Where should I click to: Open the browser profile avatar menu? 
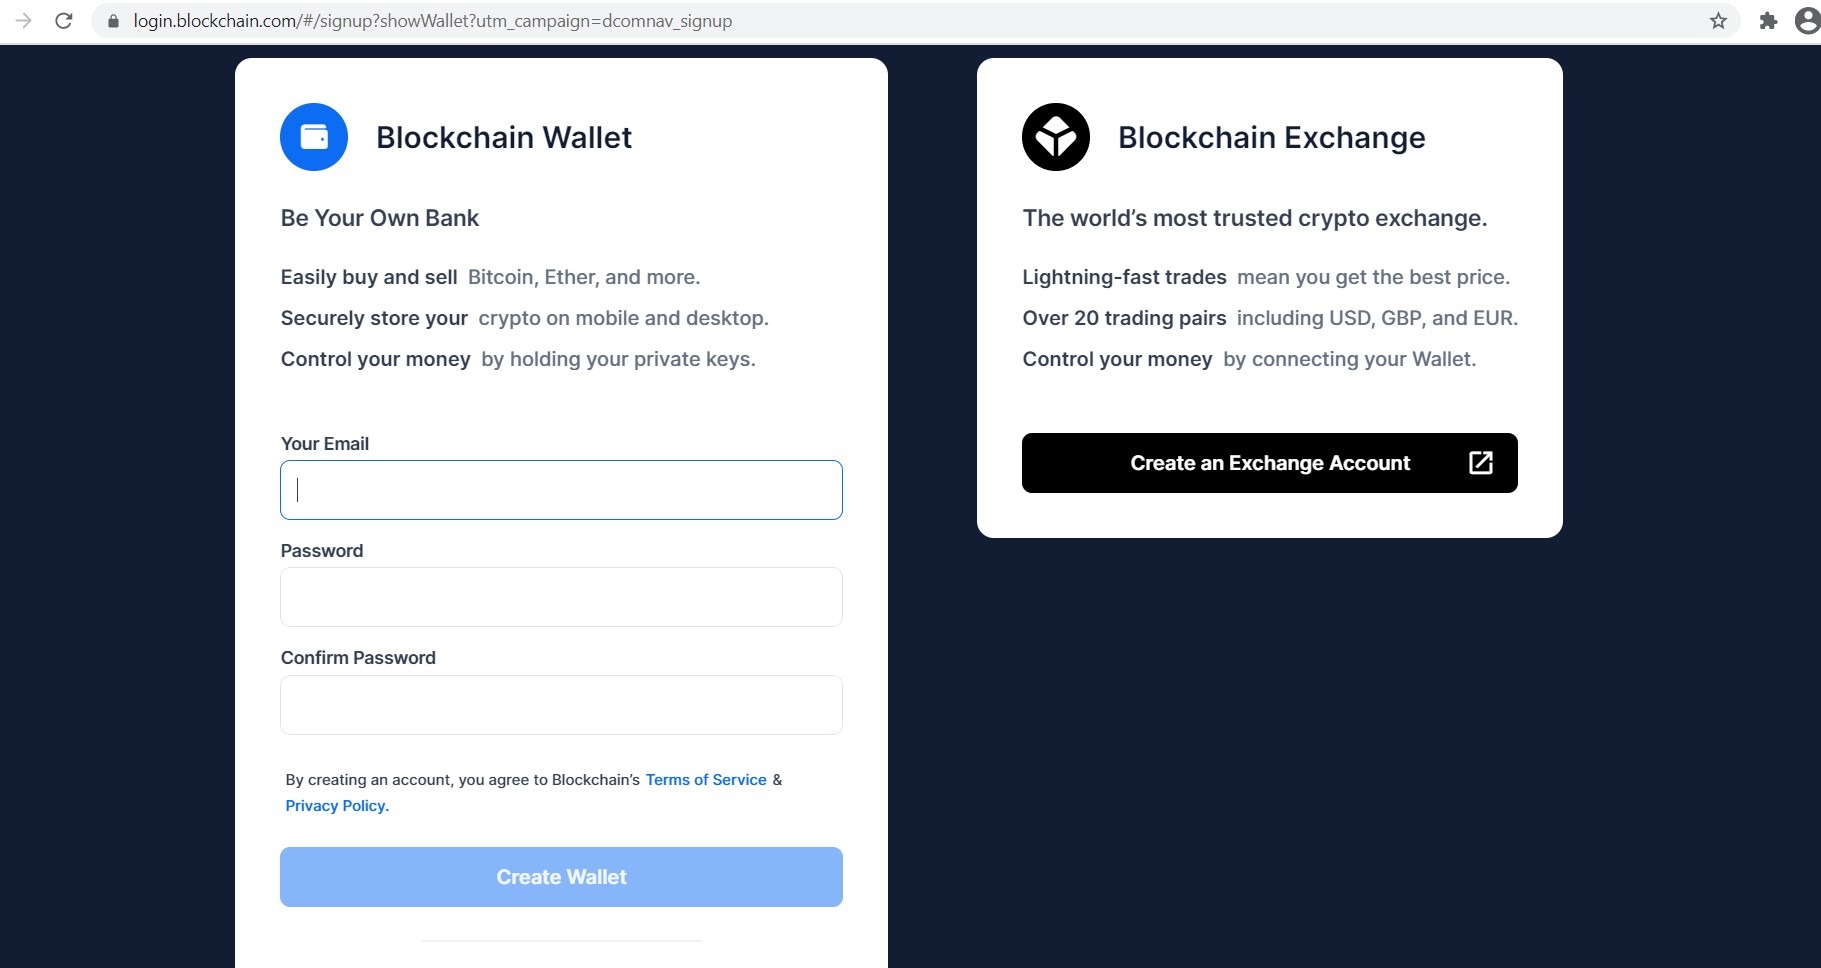[x=1807, y=21]
